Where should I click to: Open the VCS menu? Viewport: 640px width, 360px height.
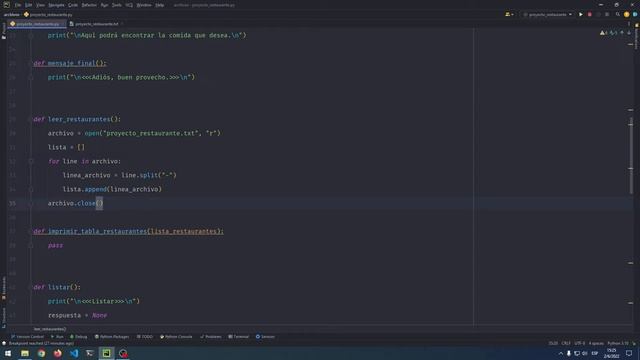[x=129, y=5]
